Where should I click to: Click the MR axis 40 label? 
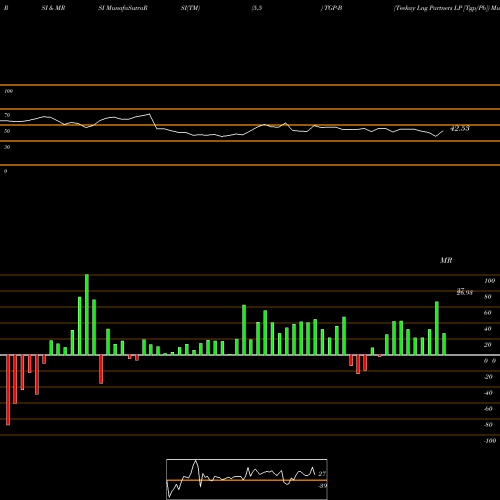[488, 329]
